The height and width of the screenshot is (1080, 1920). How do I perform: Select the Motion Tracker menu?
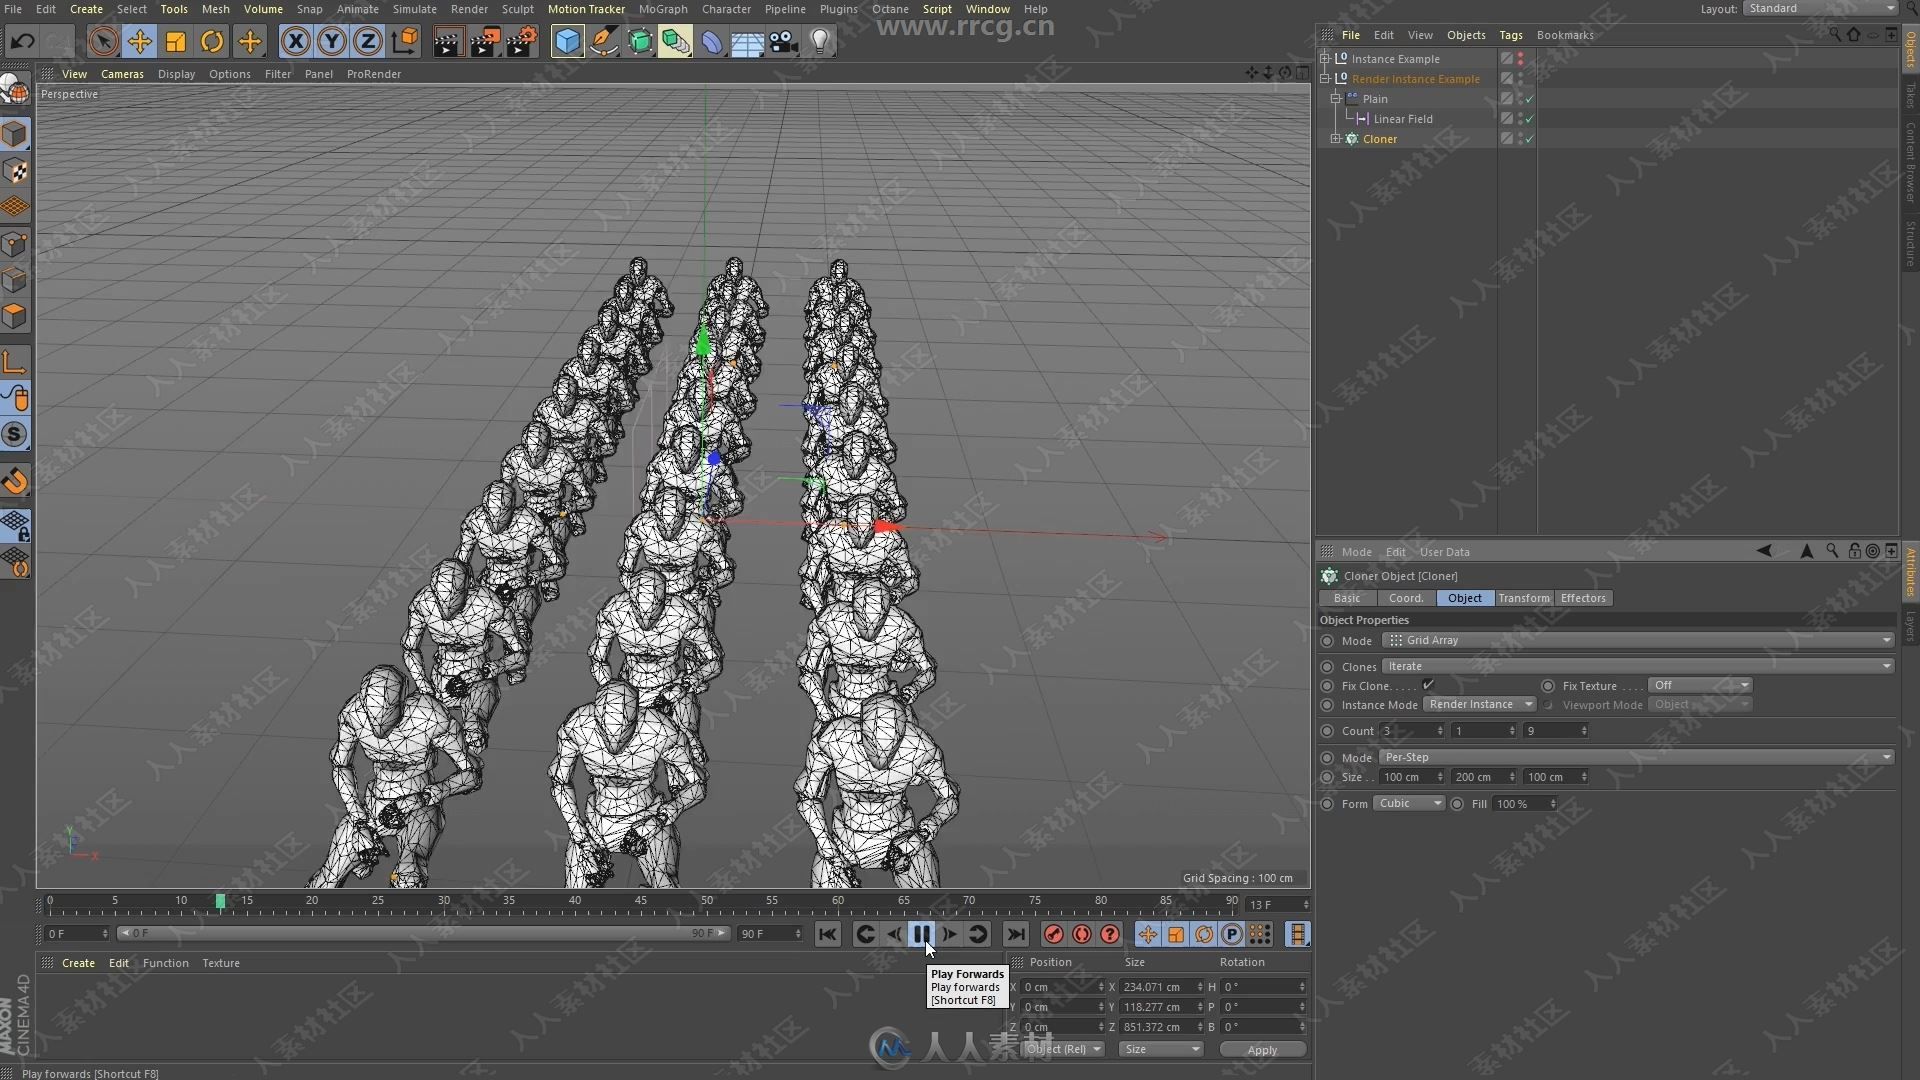[585, 9]
